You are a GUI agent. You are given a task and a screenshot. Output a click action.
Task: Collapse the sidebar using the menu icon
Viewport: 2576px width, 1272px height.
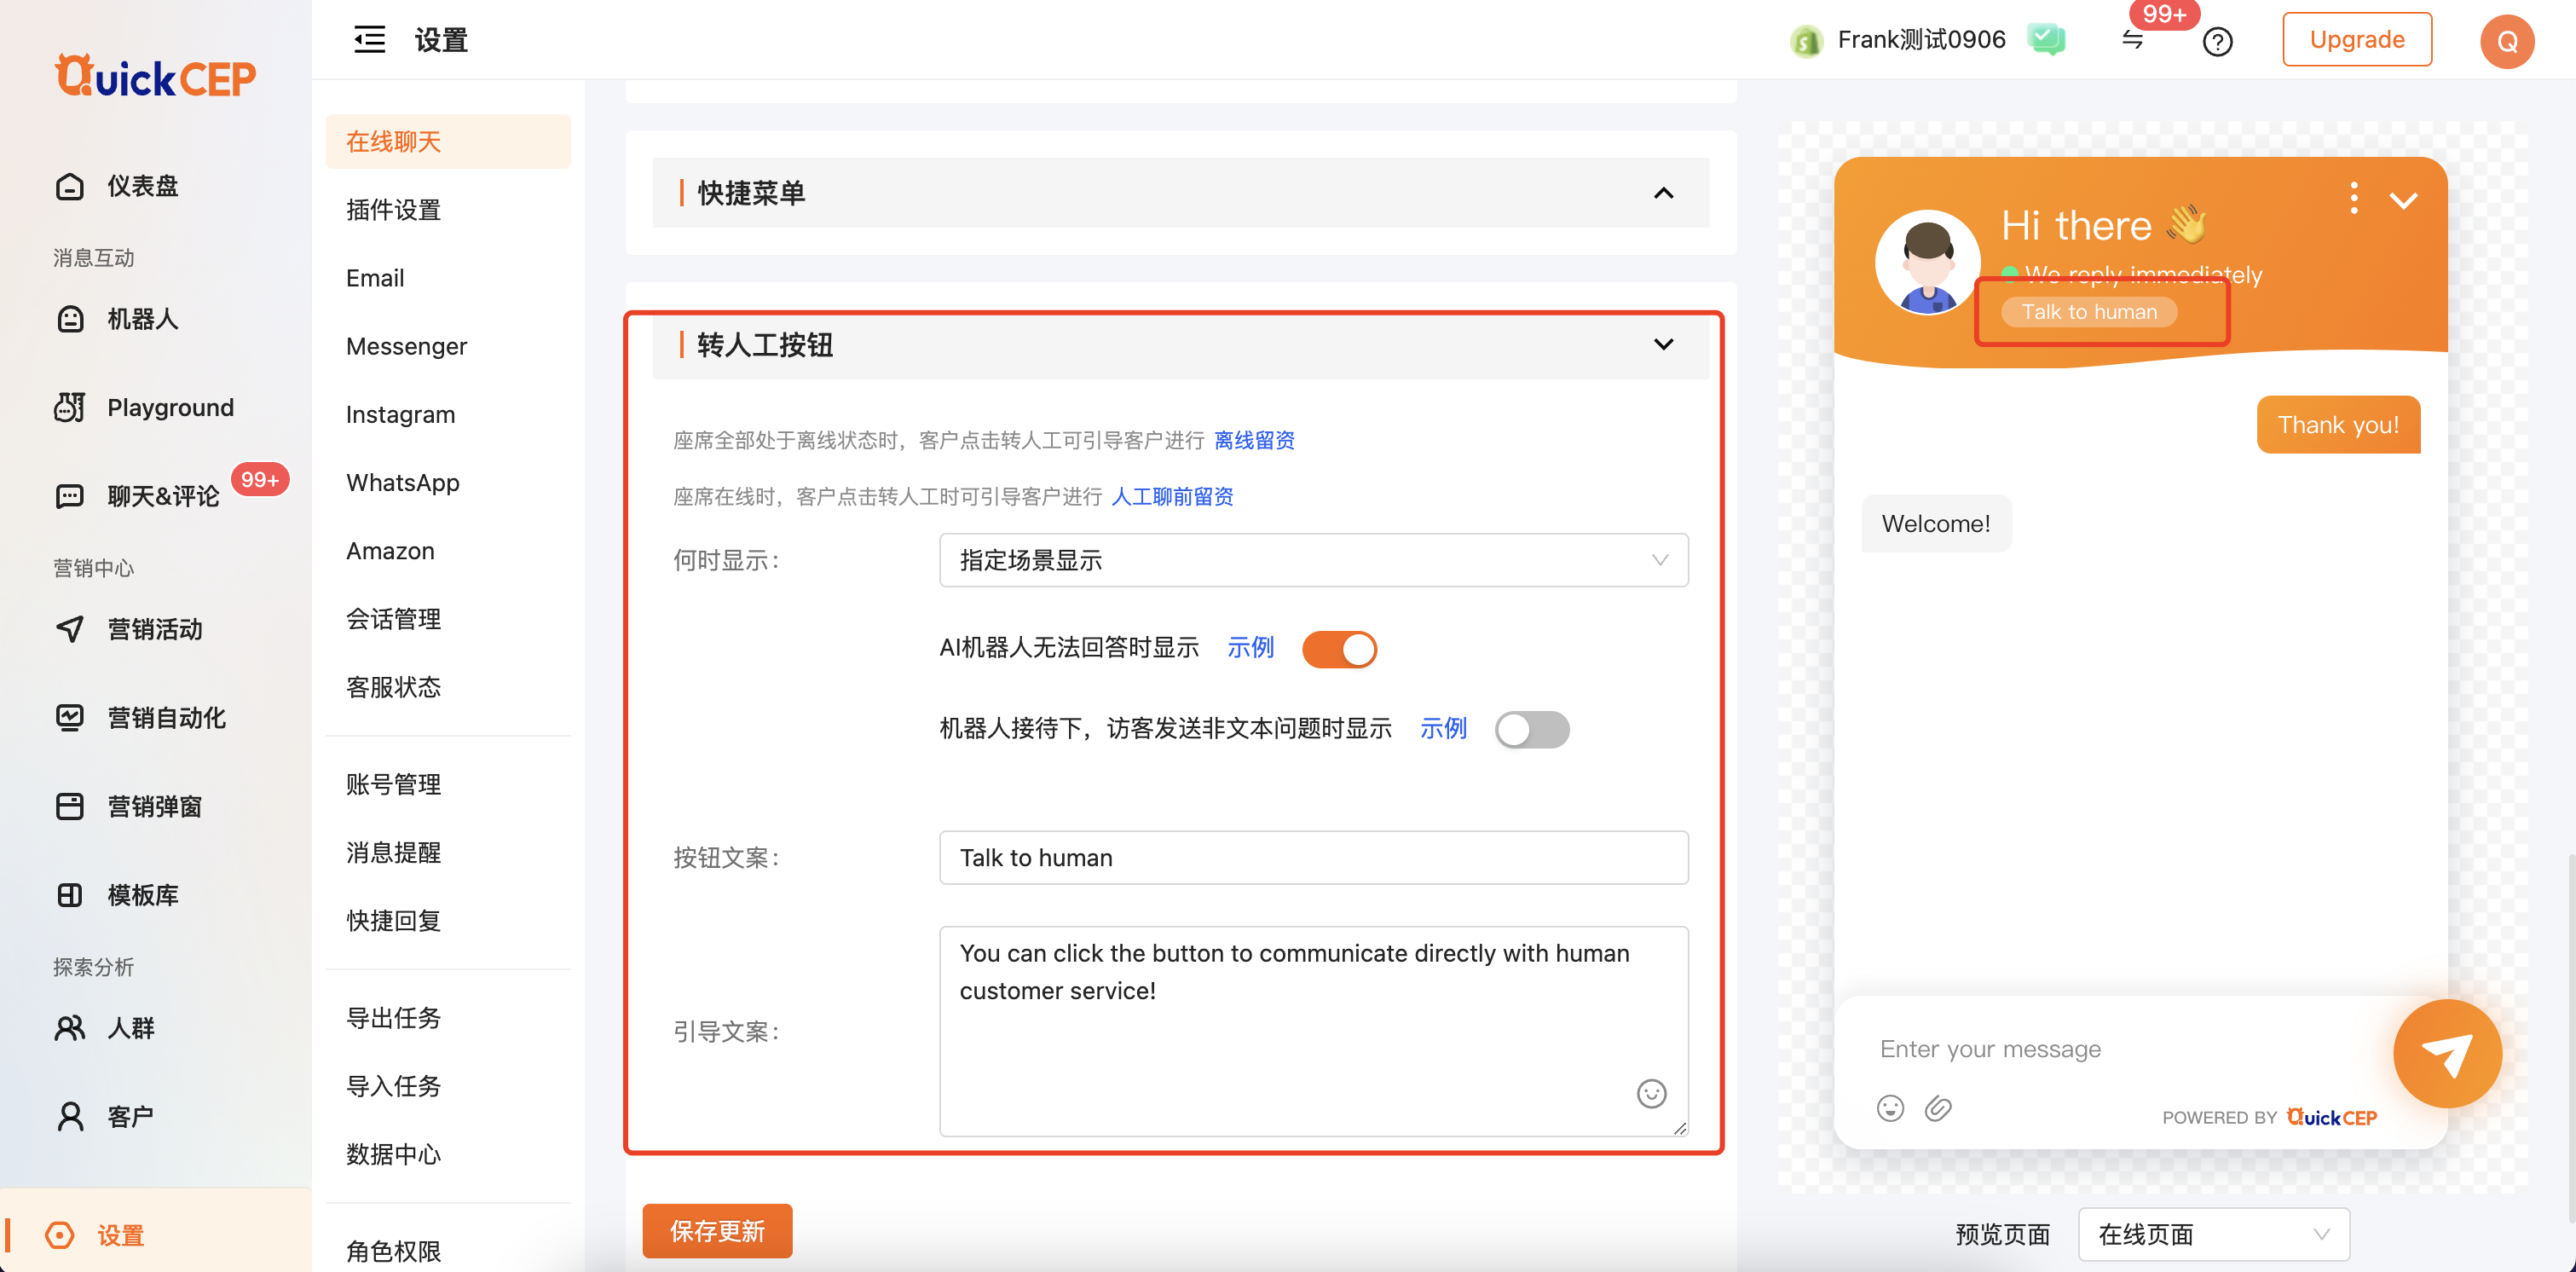[369, 40]
